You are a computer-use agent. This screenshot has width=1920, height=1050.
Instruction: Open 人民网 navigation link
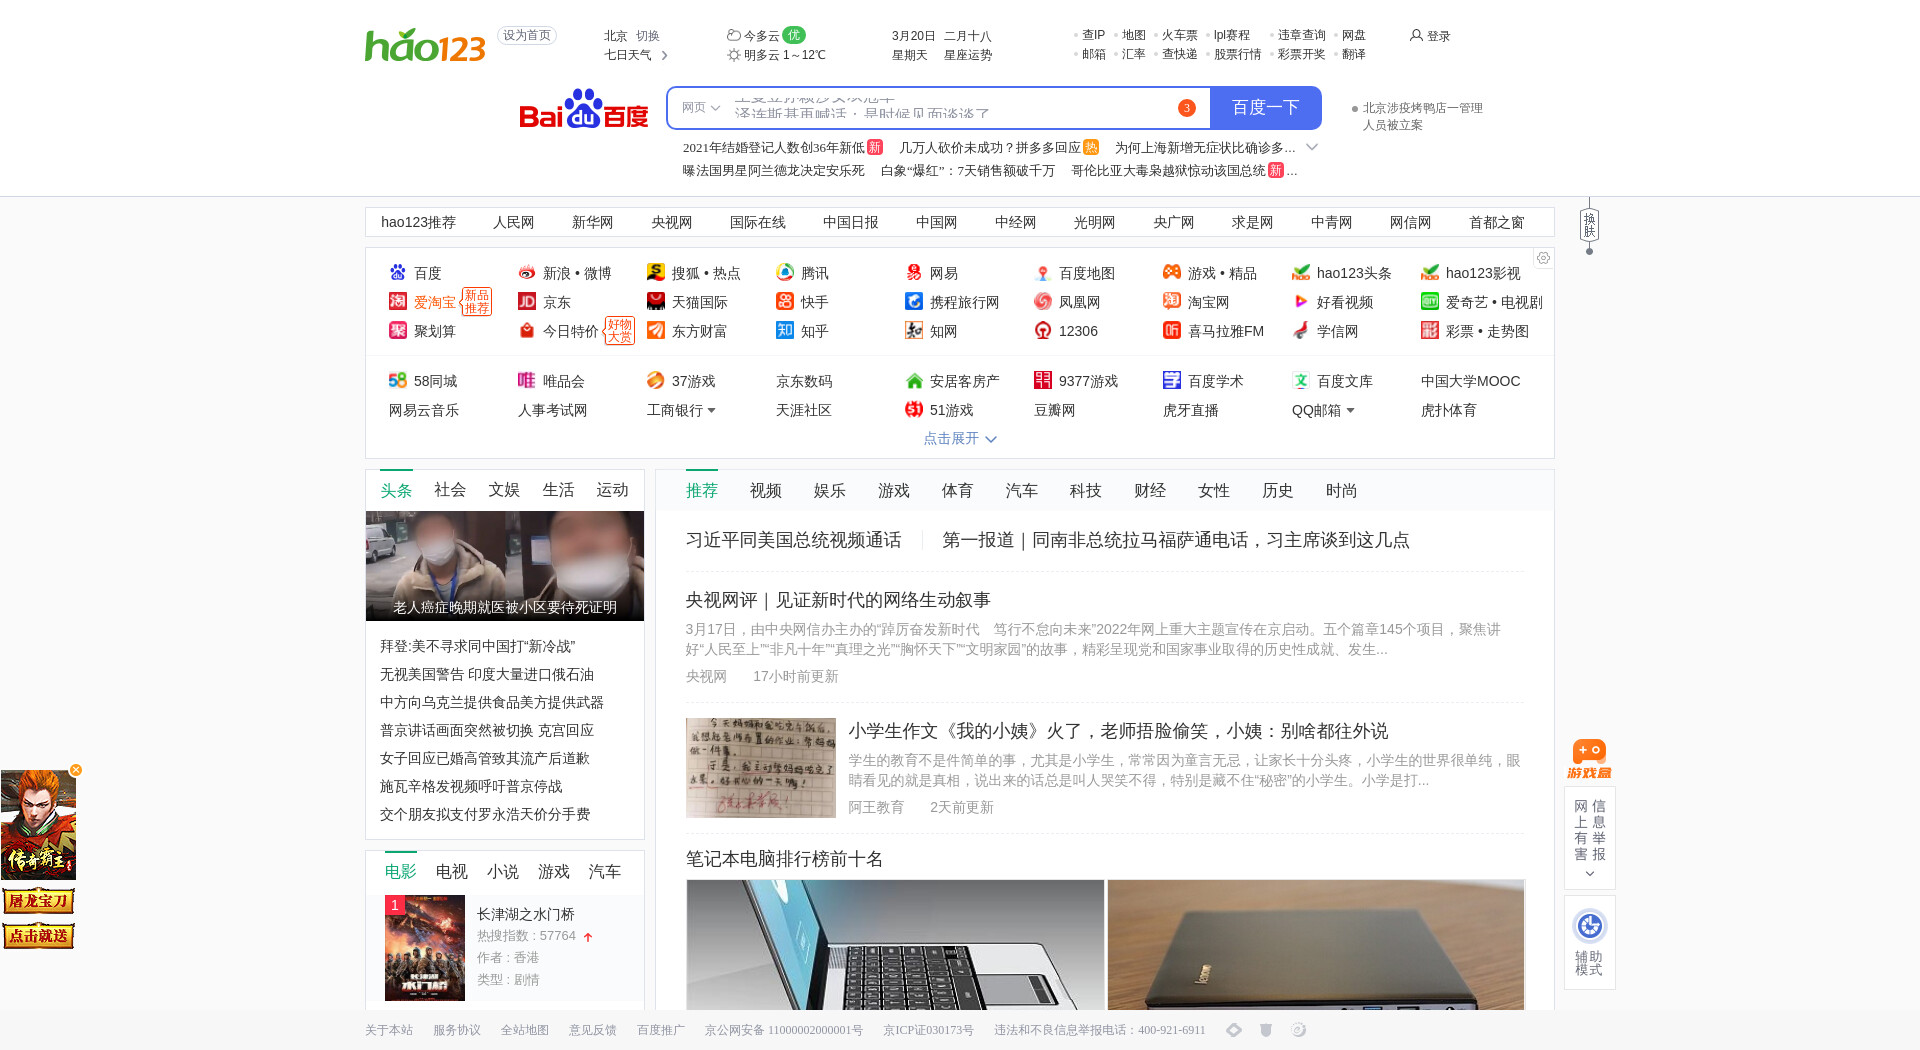coord(514,222)
